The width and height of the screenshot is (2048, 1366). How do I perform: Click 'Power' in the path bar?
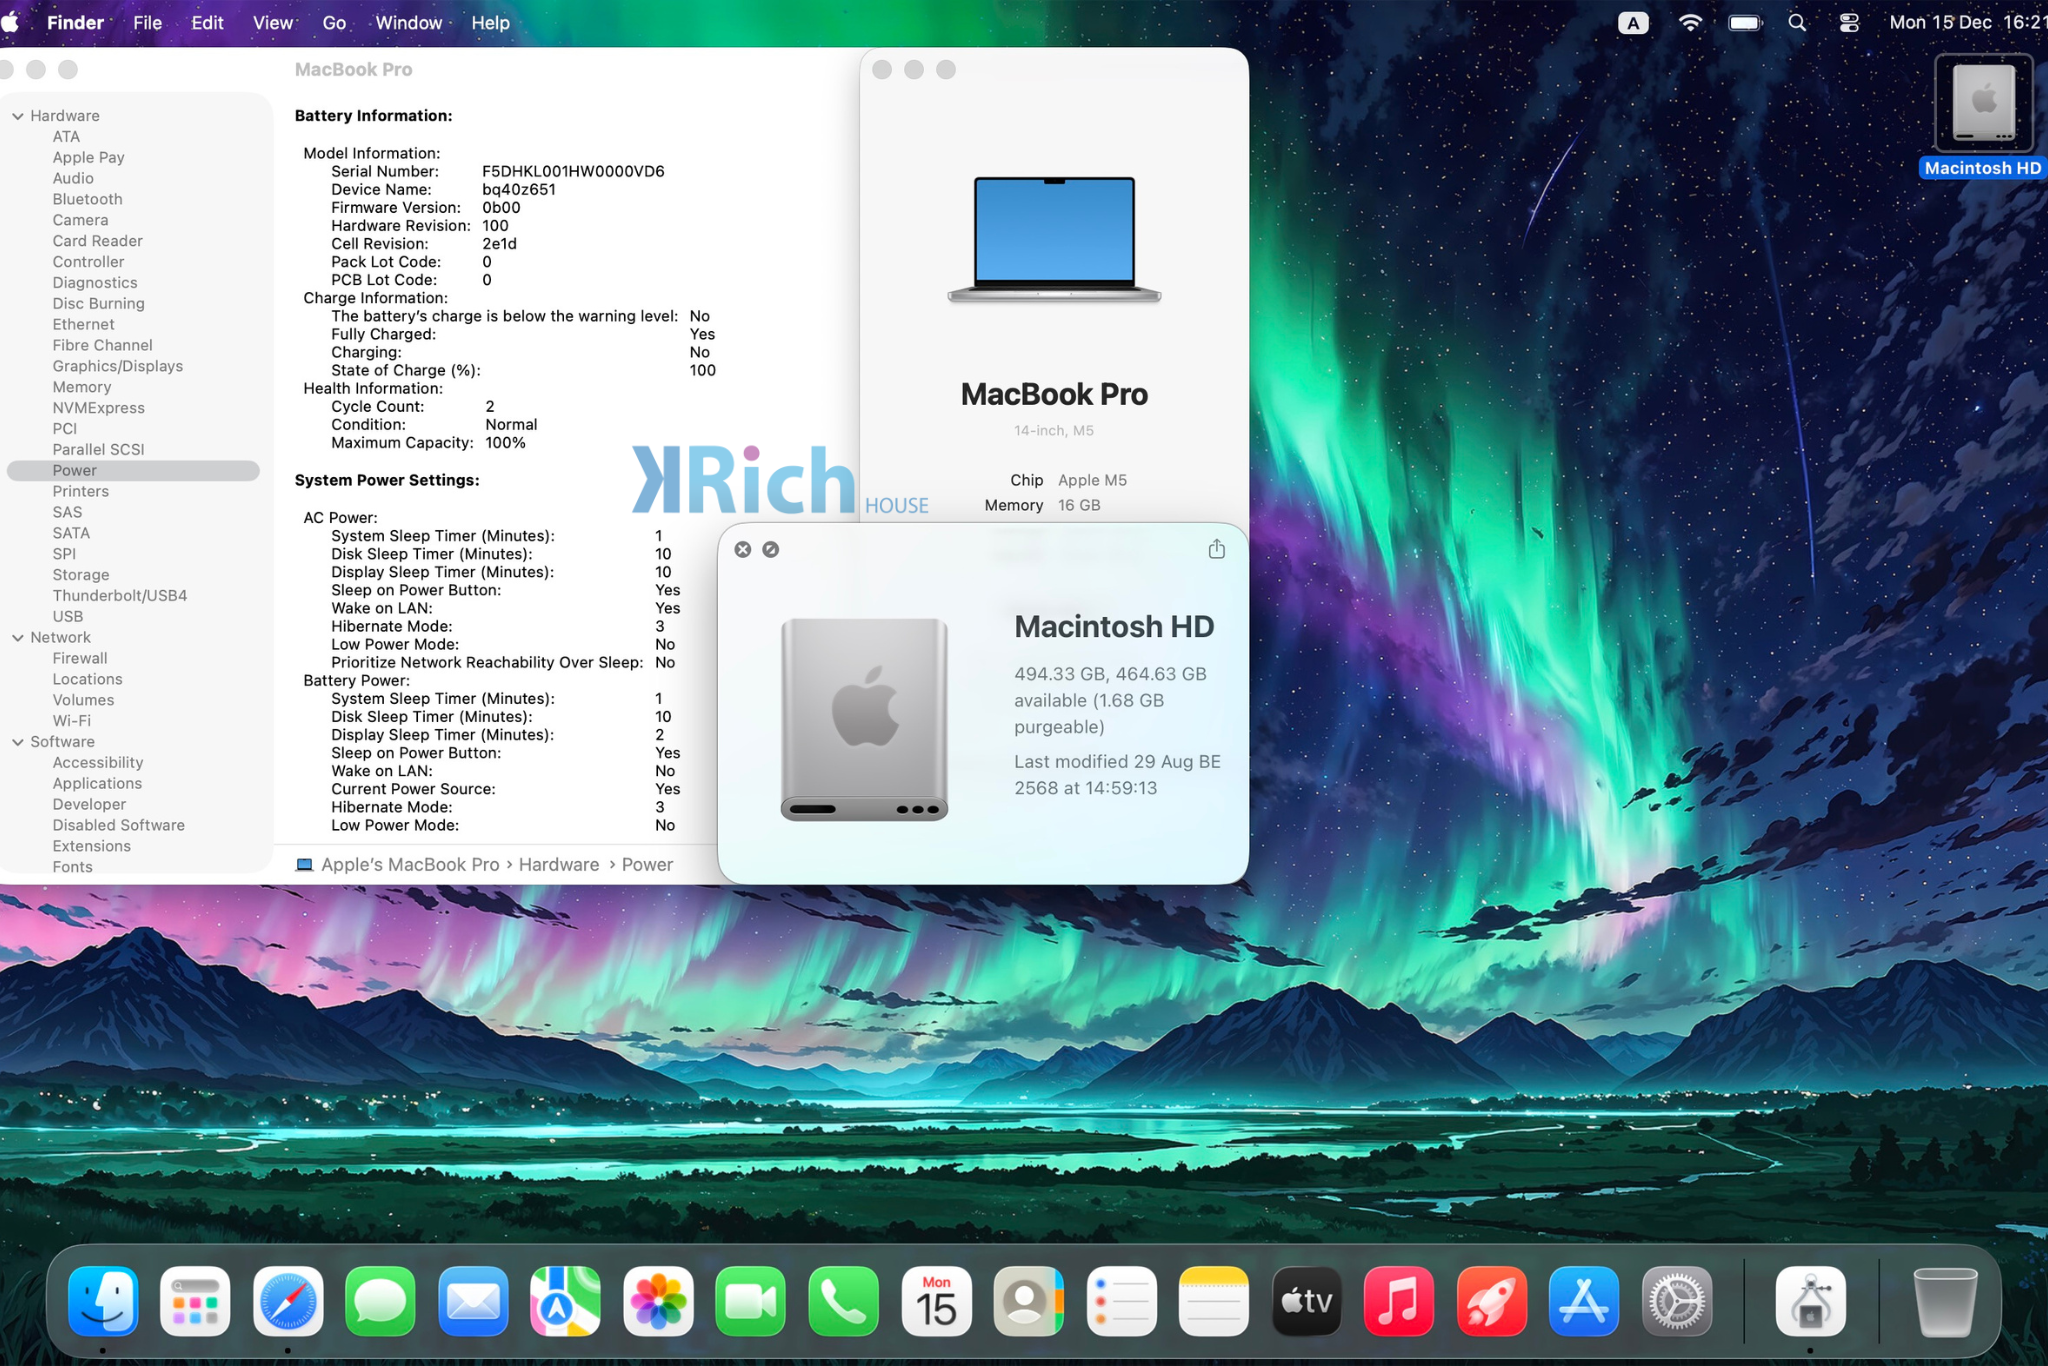click(647, 865)
